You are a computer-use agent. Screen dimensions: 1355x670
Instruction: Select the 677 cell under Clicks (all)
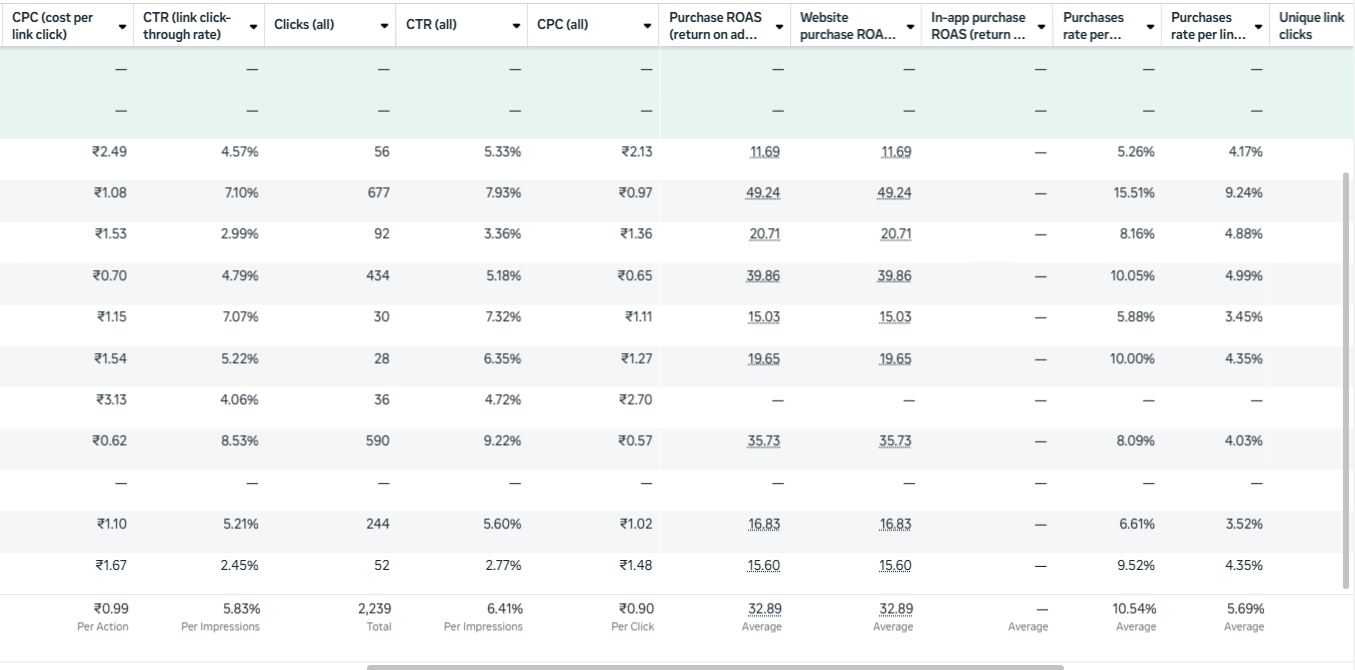[x=378, y=193]
